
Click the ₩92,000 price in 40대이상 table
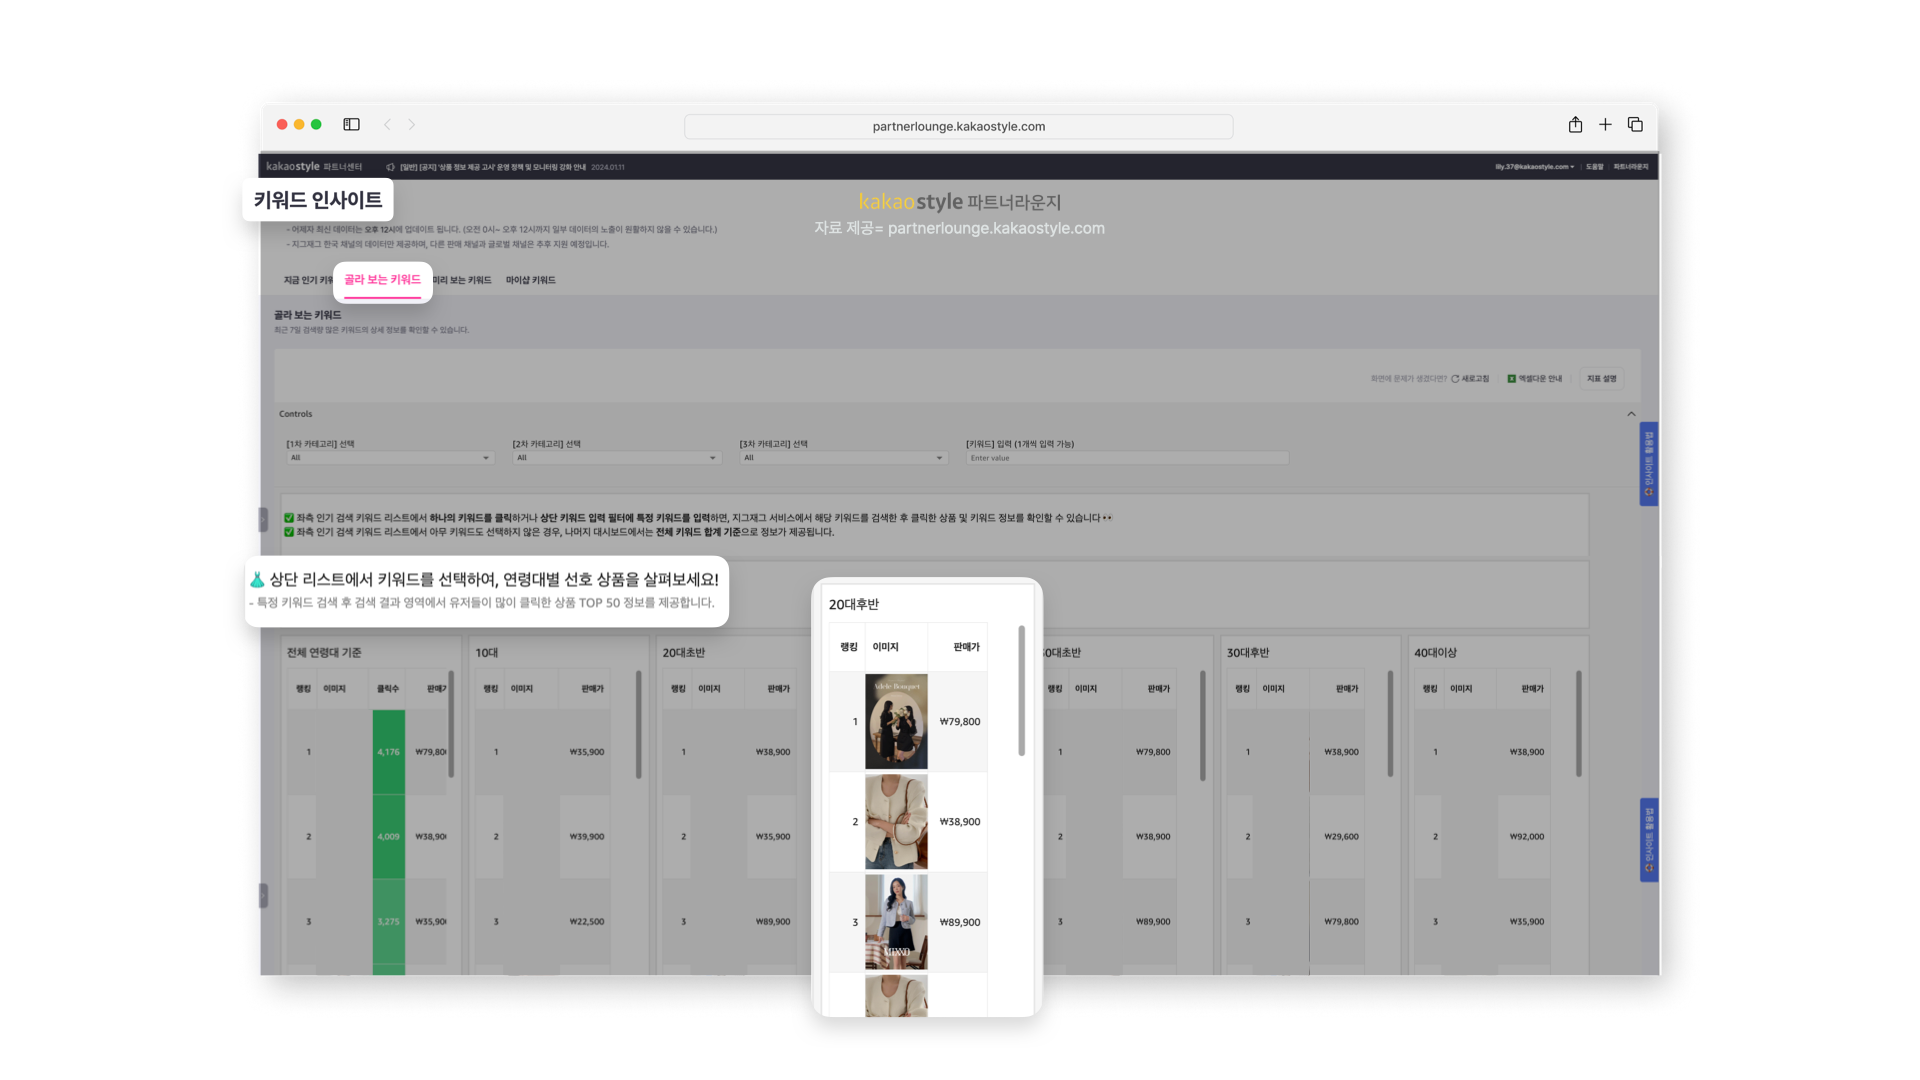pos(1527,837)
